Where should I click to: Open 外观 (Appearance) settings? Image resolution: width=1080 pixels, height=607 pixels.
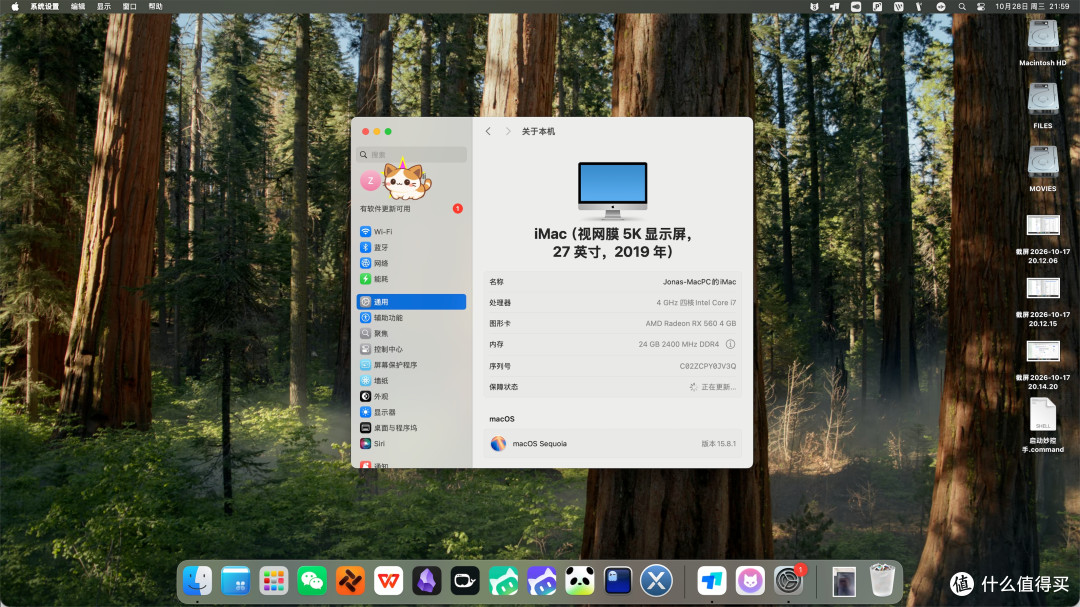pos(411,397)
